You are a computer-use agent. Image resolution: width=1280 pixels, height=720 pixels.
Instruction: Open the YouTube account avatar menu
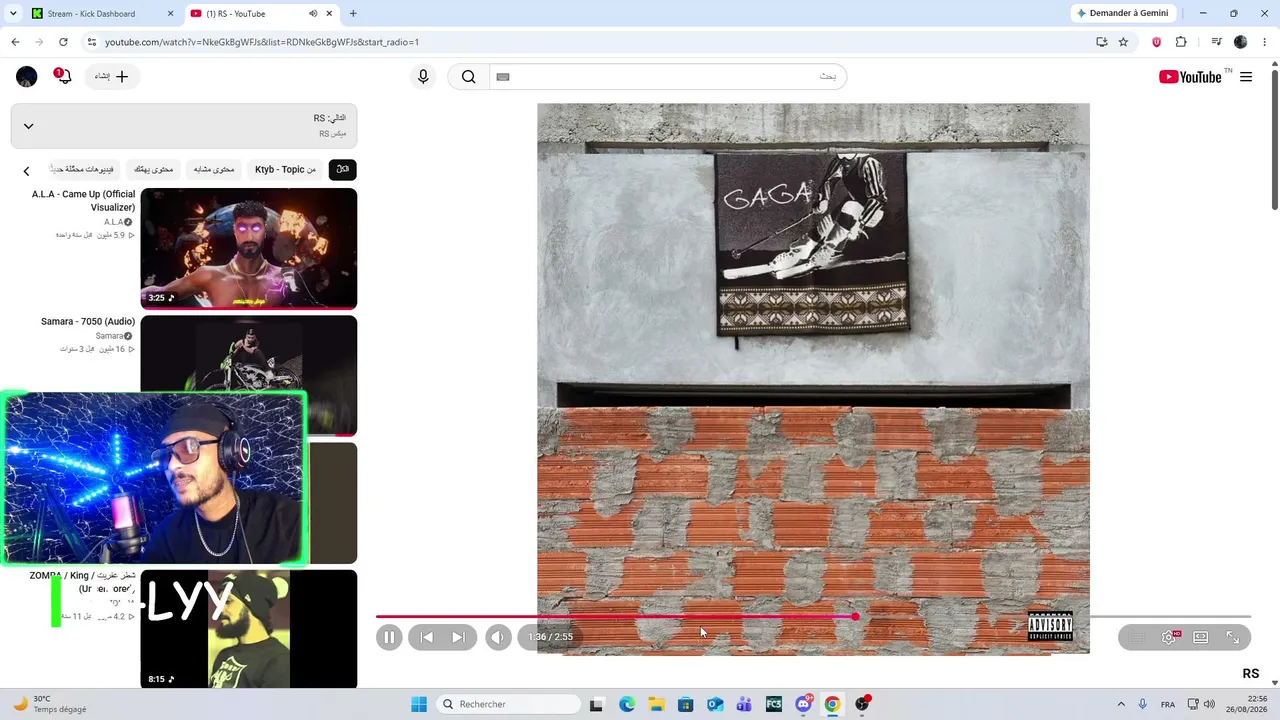[x=27, y=77]
